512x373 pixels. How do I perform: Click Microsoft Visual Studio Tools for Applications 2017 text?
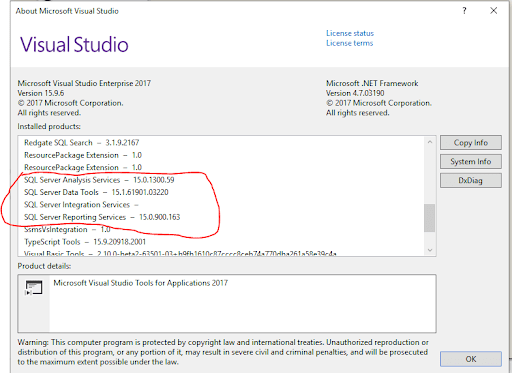coord(141,283)
